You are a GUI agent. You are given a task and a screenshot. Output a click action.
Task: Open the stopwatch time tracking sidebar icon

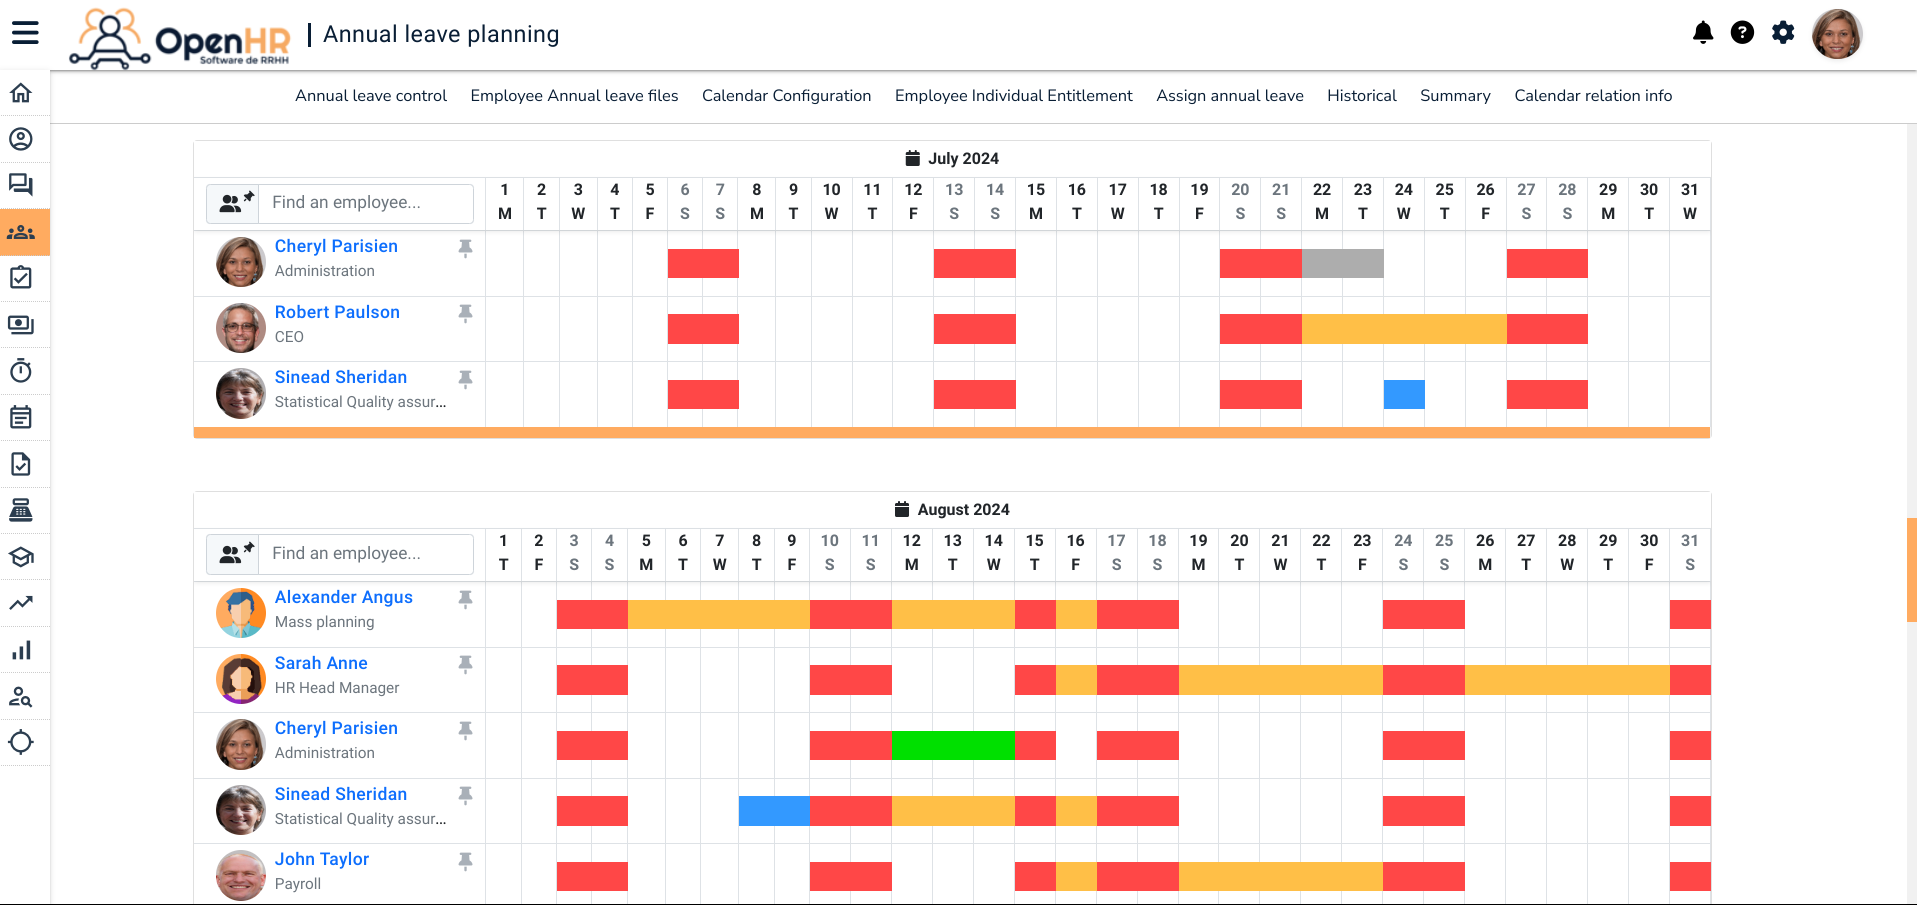(x=21, y=371)
